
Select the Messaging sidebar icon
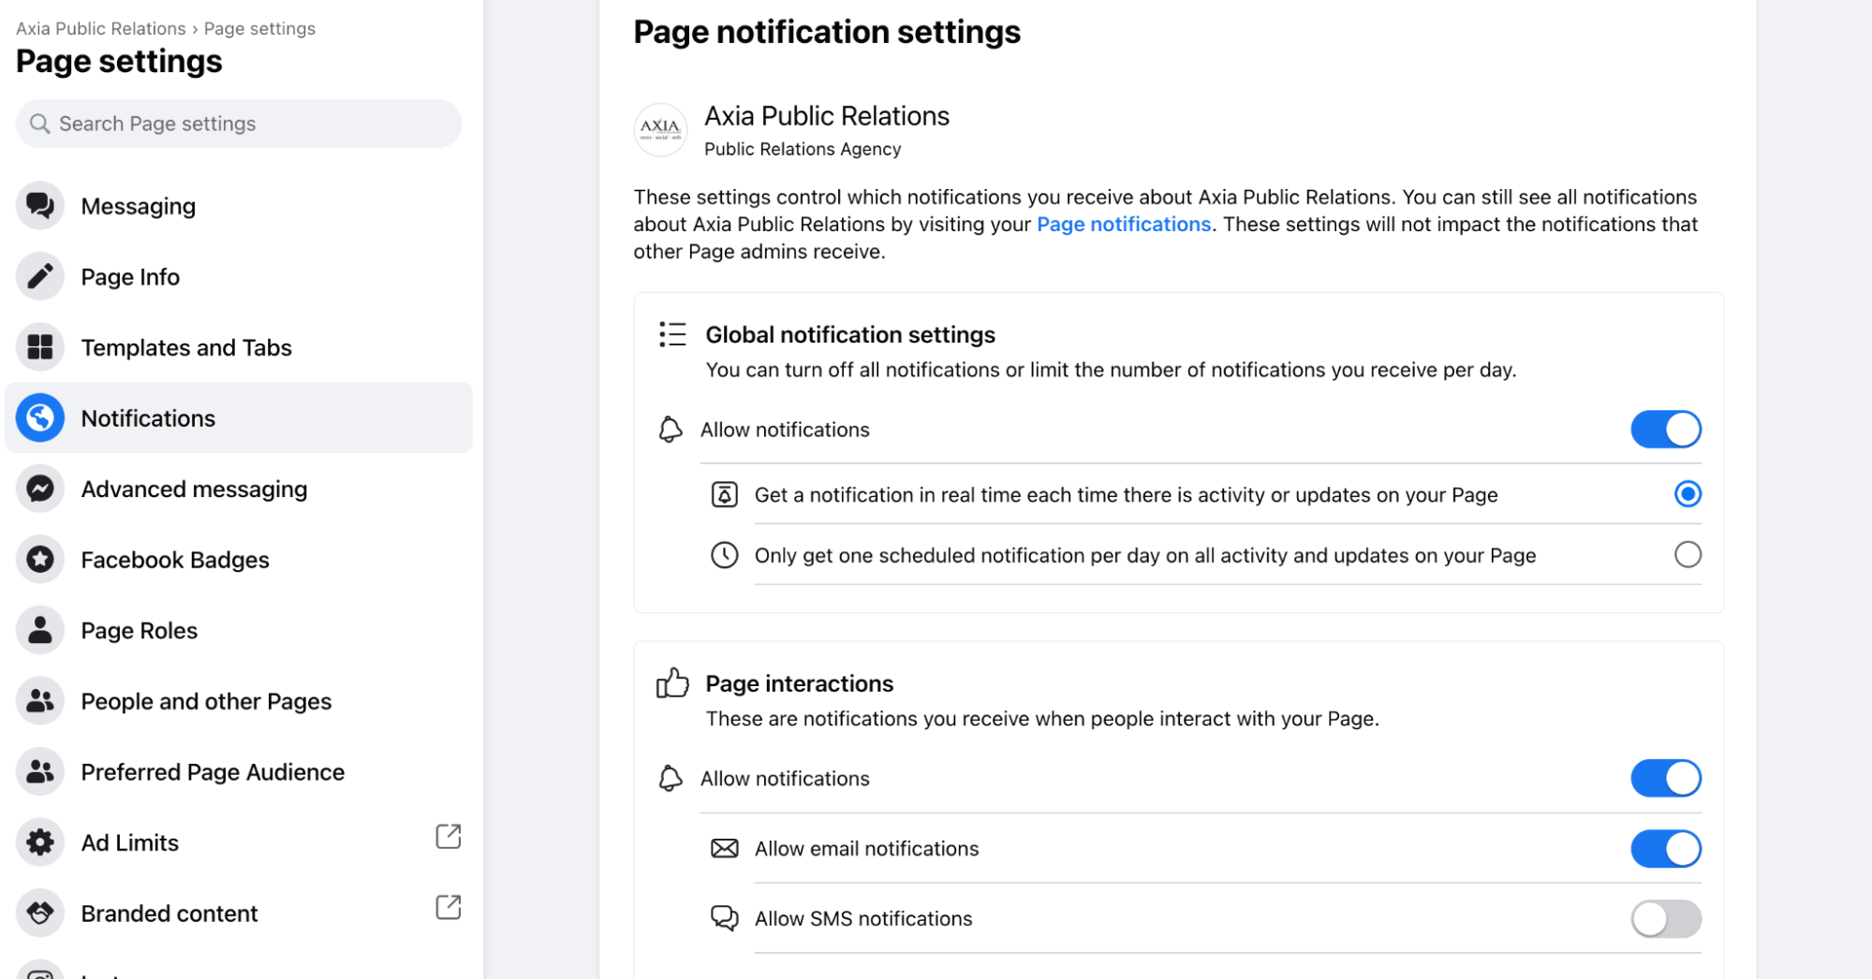(x=40, y=206)
